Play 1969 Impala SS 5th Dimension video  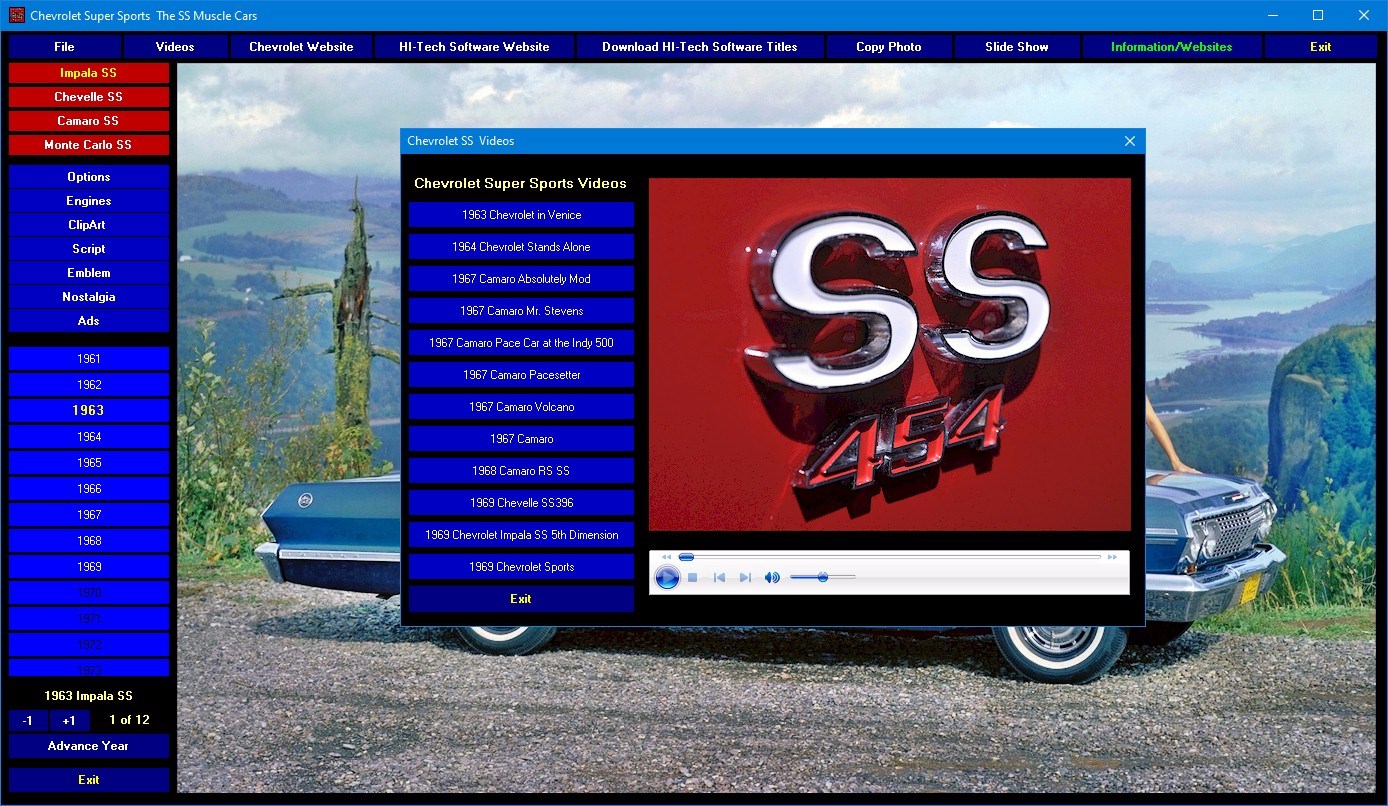point(521,535)
